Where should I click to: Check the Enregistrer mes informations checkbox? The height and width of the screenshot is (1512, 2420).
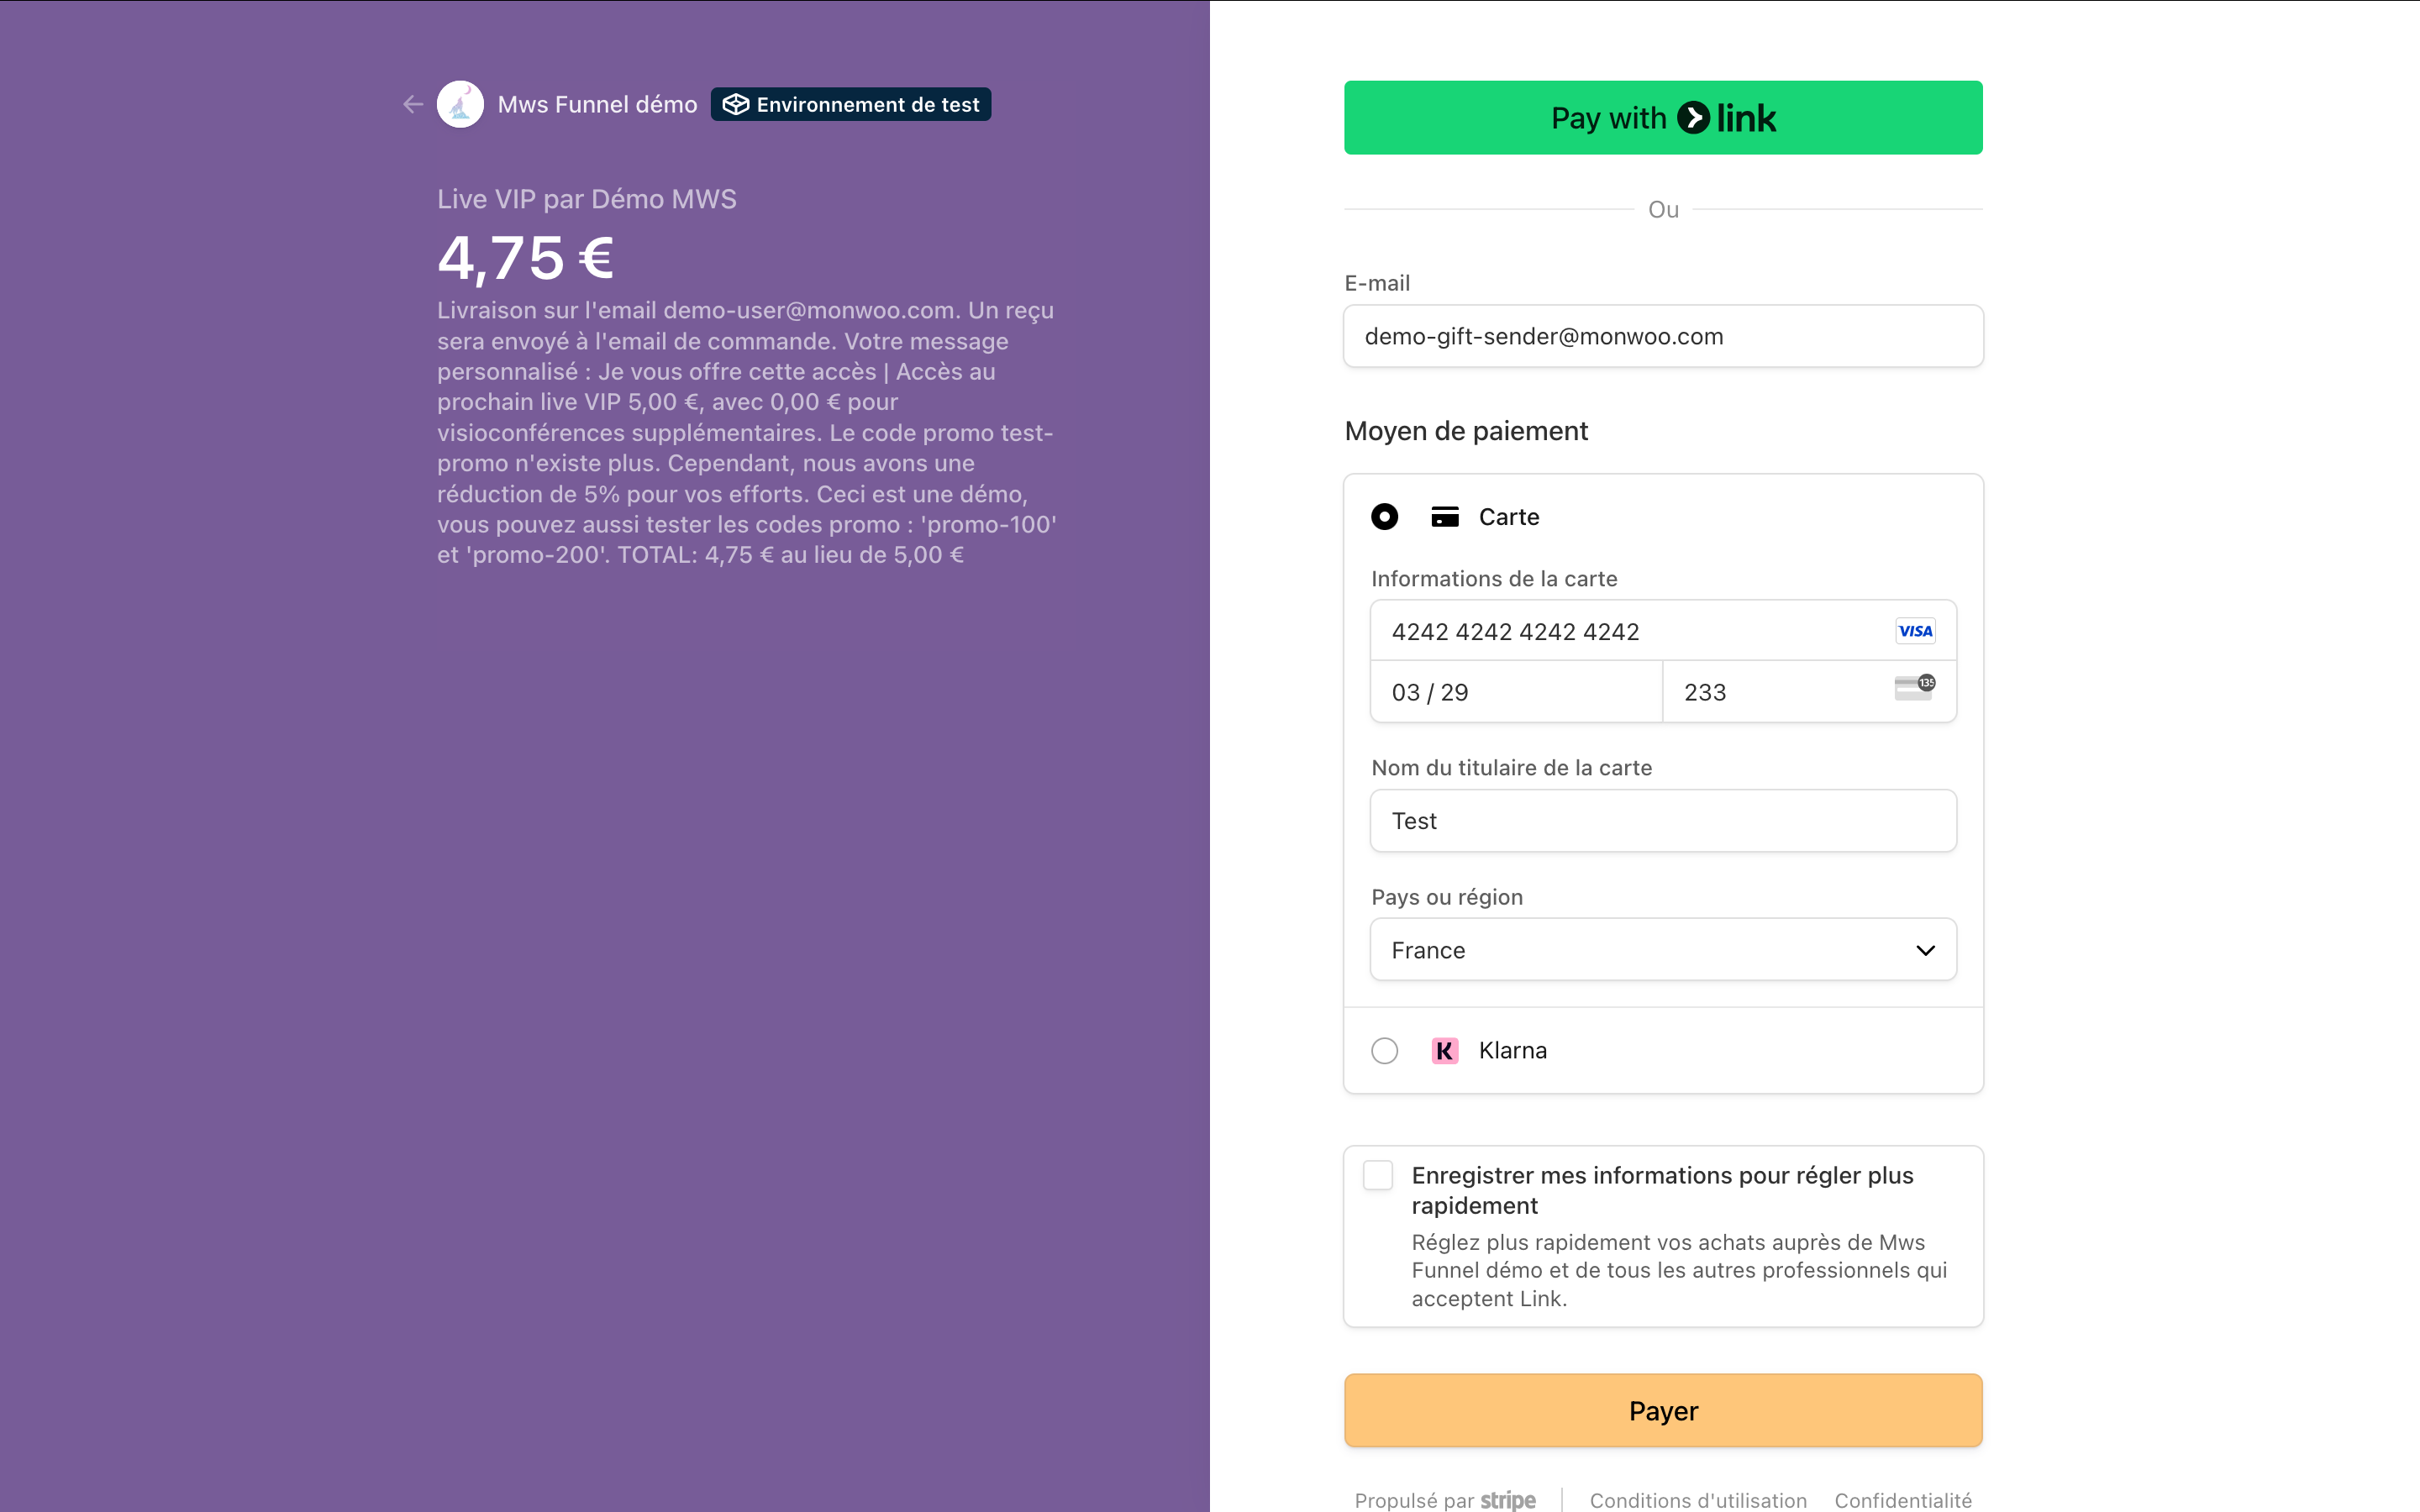pyautogui.click(x=1378, y=1176)
